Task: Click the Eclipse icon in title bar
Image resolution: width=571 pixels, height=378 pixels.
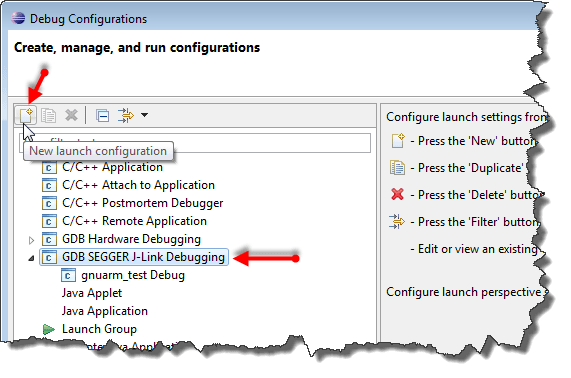Action: [x=18, y=18]
